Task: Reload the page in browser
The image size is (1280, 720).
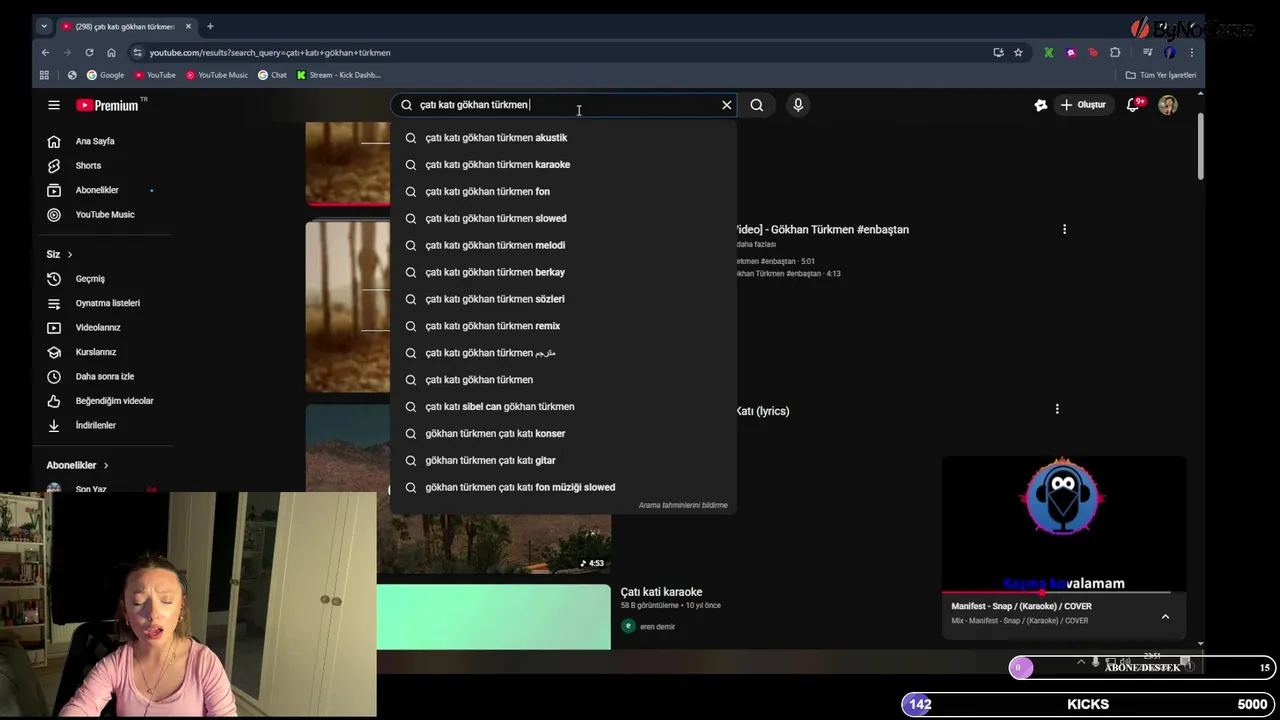Action: [x=89, y=52]
